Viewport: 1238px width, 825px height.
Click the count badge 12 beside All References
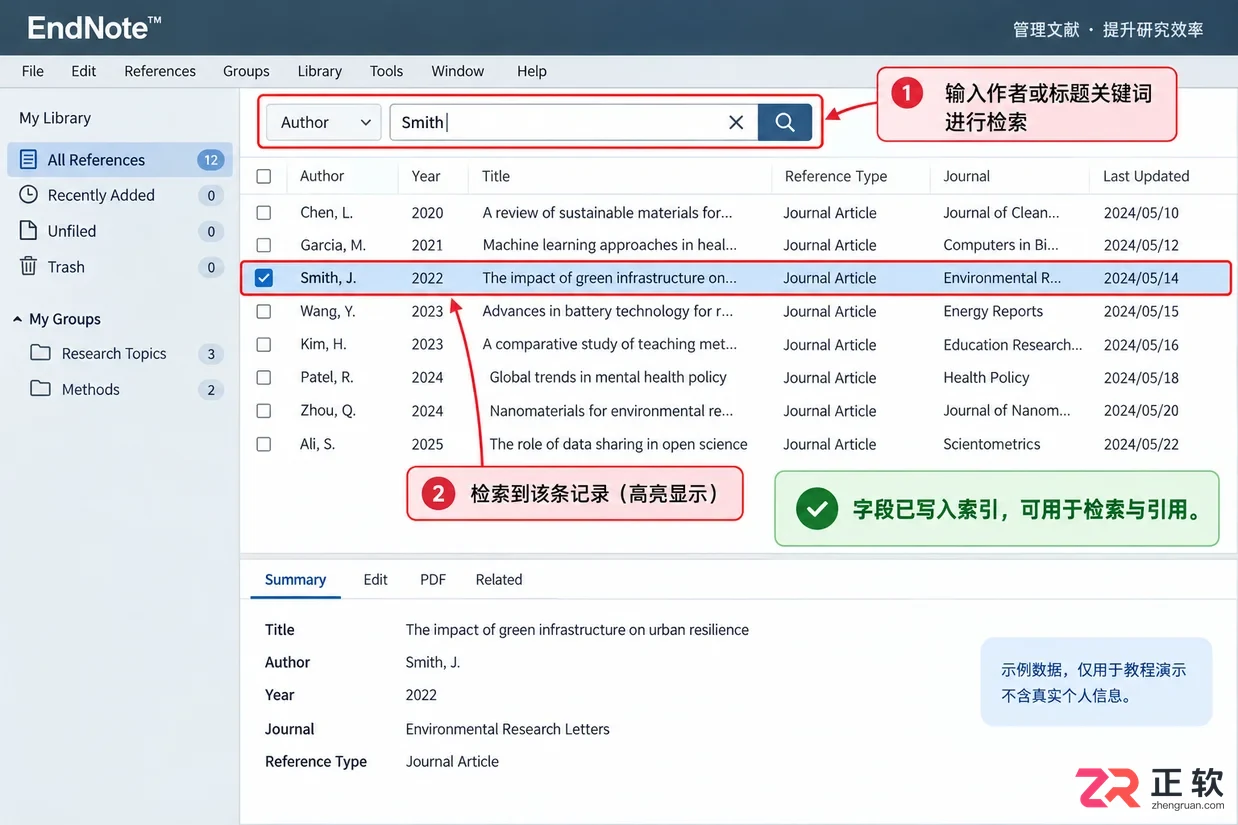coord(210,160)
